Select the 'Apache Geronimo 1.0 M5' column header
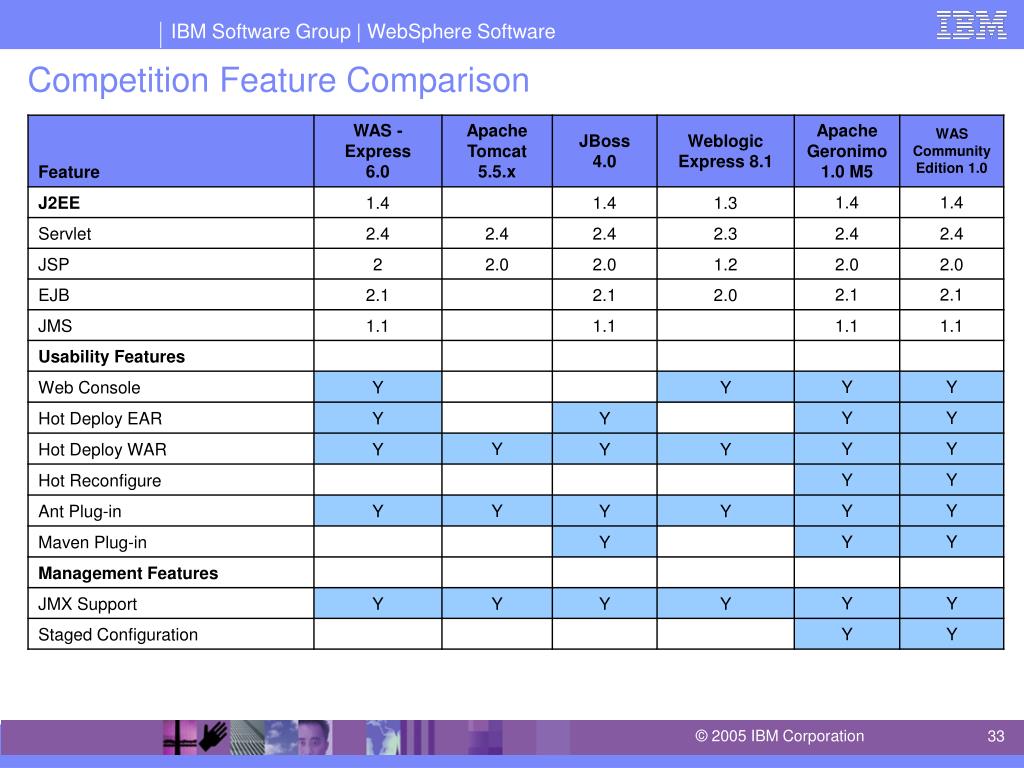 click(846, 151)
